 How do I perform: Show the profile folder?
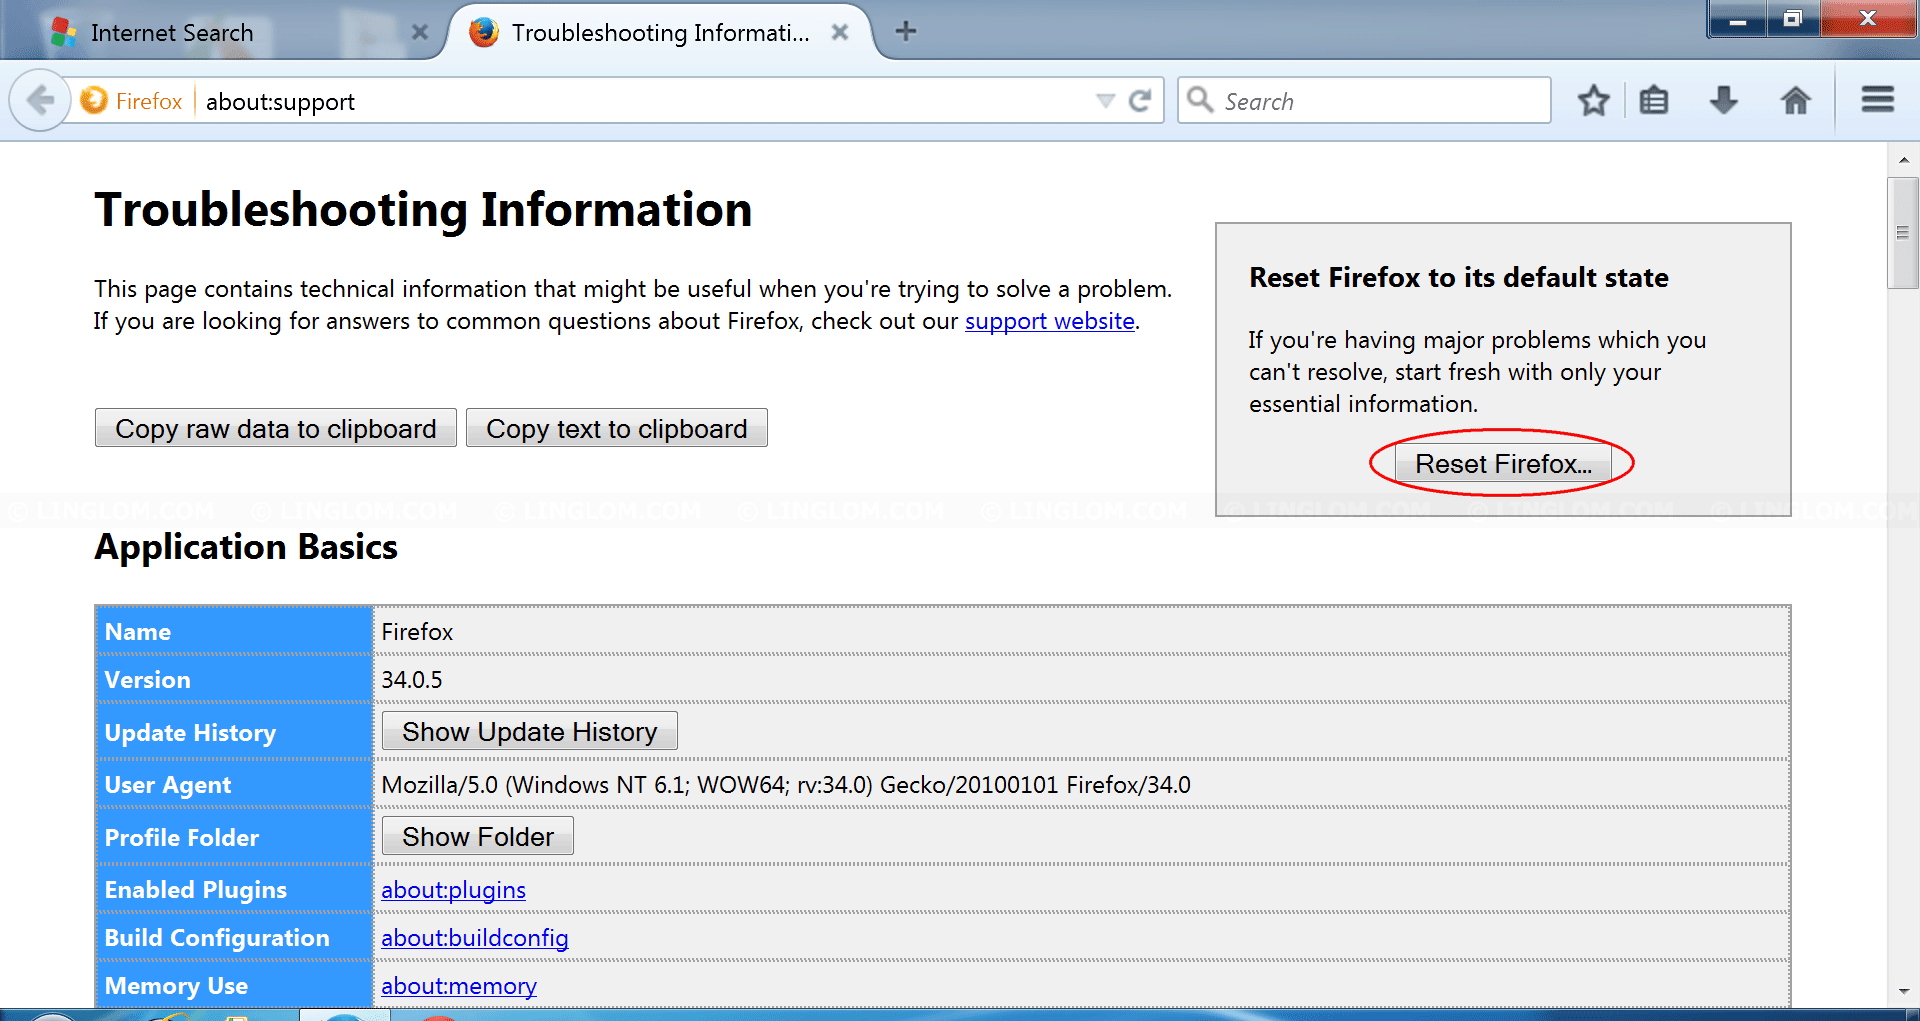click(478, 836)
